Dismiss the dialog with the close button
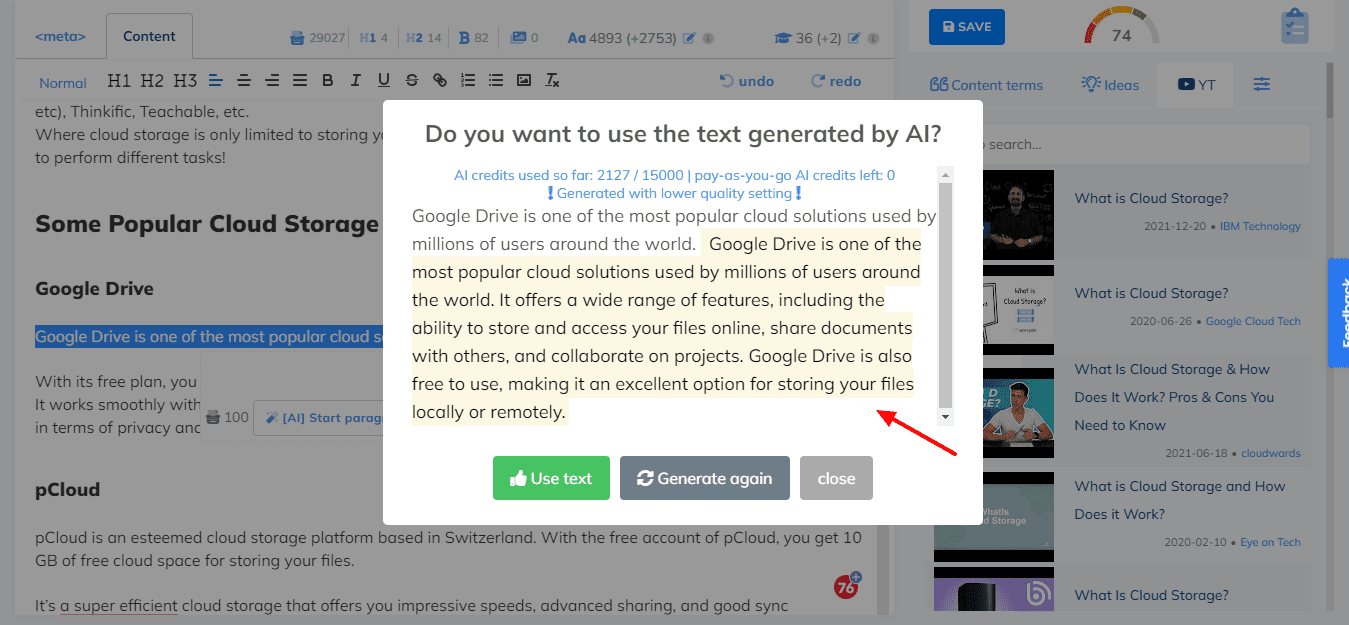Image resolution: width=1349 pixels, height=625 pixels. tap(836, 478)
